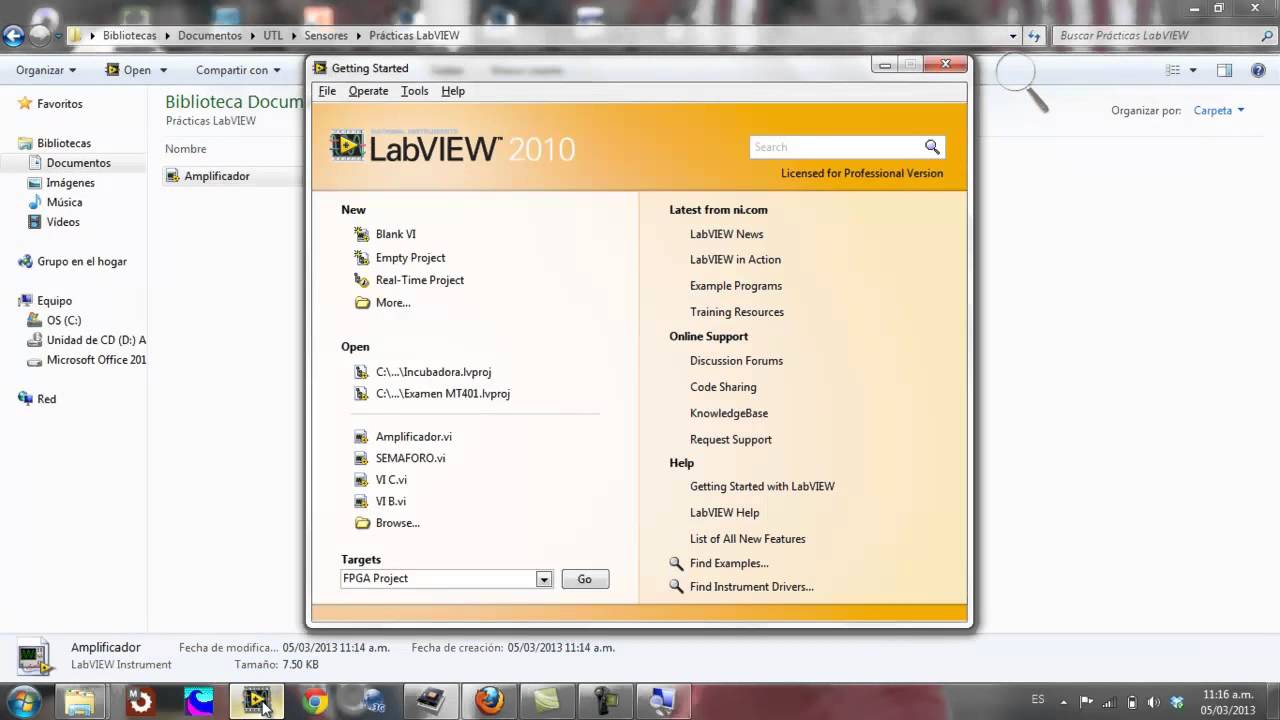Click the volume icon in system tray

click(1155, 701)
